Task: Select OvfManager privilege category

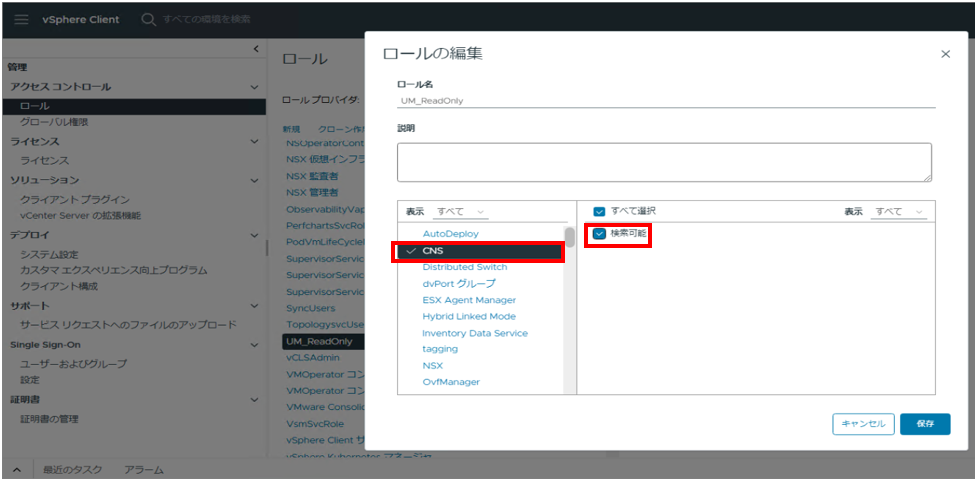Action: pyautogui.click(x=451, y=382)
